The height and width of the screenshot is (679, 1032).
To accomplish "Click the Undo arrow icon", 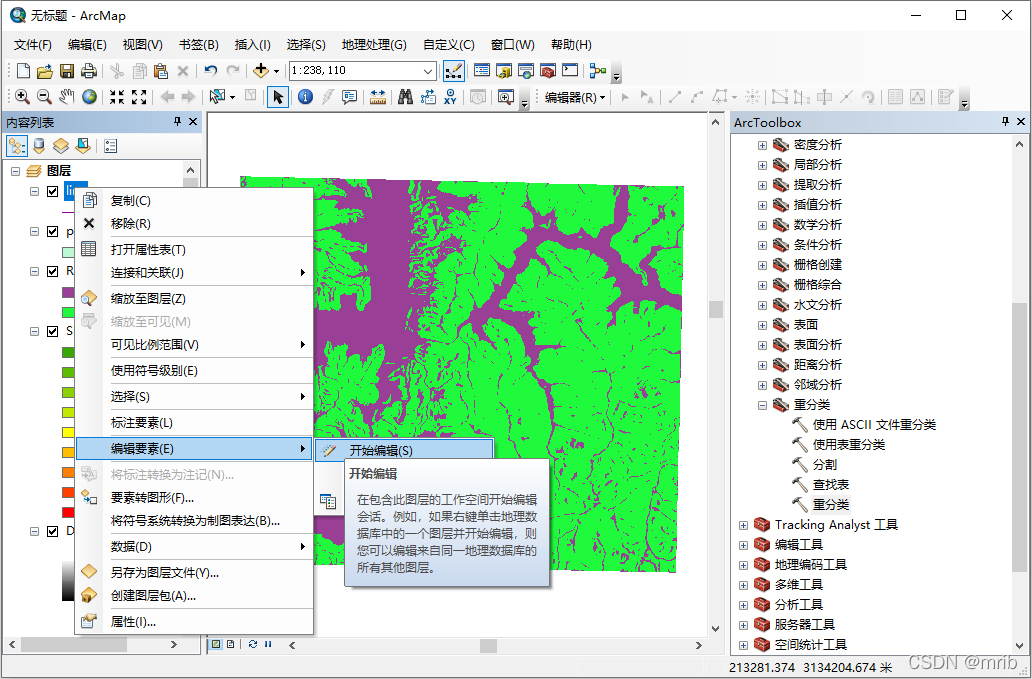I will (x=211, y=71).
